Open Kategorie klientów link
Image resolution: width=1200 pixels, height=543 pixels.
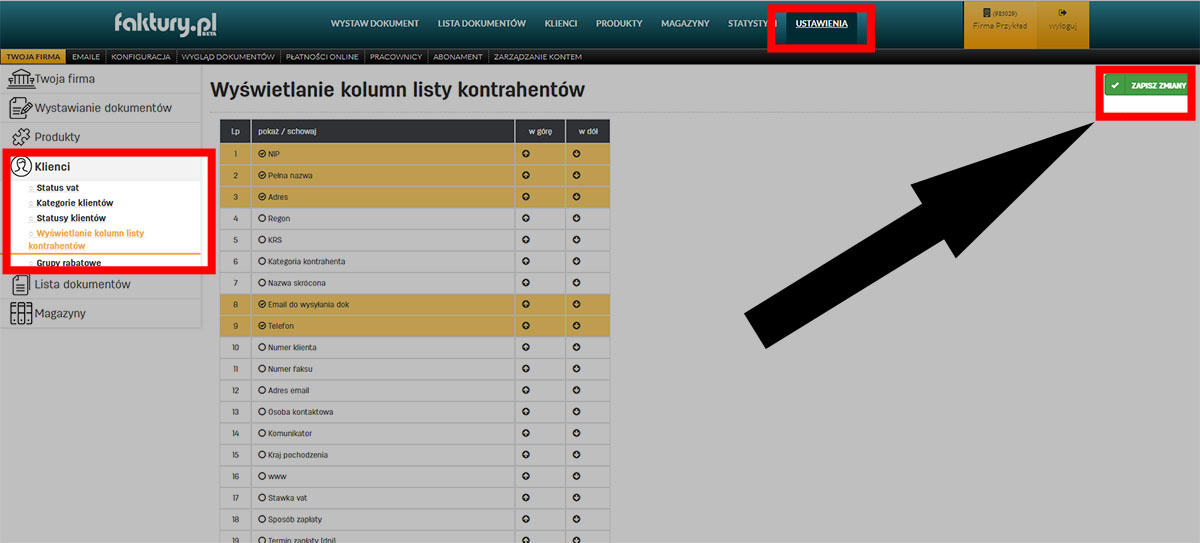click(75, 202)
